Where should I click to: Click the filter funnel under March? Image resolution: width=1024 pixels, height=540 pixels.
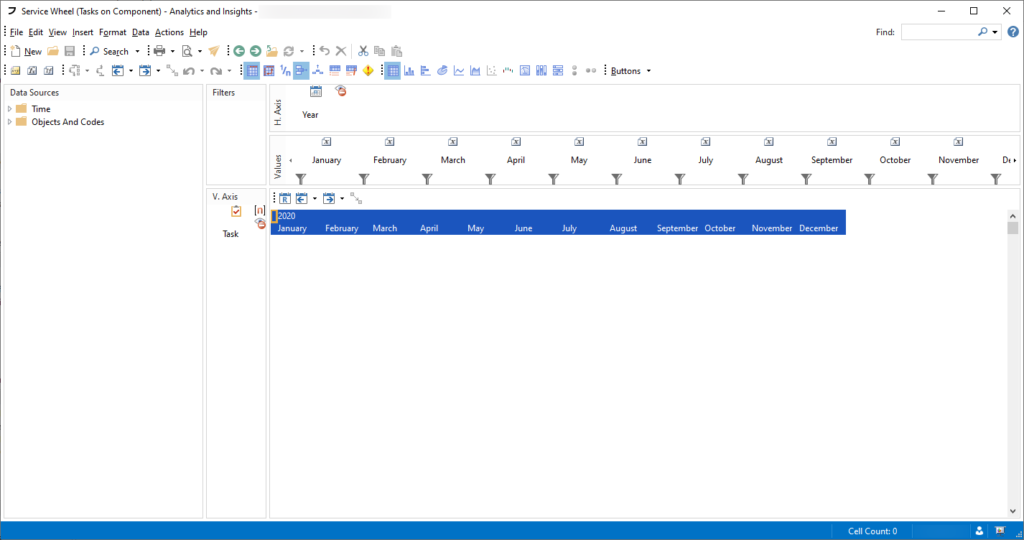pyautogui.click(x=427, y=179)
